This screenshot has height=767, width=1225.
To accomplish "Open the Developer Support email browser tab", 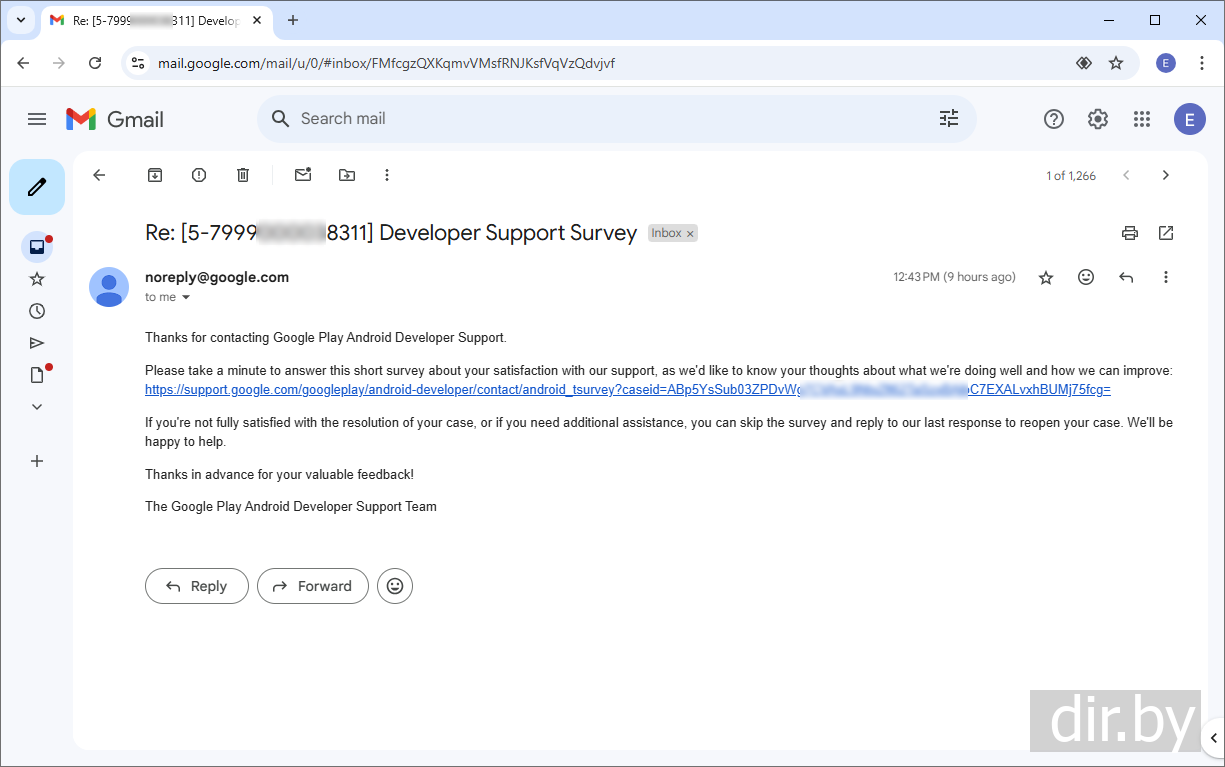I will 155,20.
